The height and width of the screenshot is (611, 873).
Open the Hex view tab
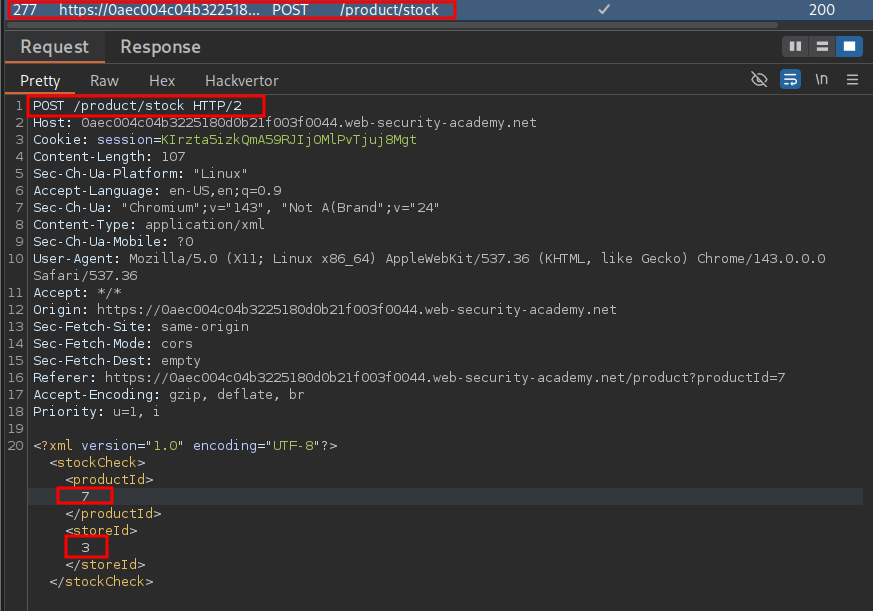pyautogui.click(x=162, y=81)
